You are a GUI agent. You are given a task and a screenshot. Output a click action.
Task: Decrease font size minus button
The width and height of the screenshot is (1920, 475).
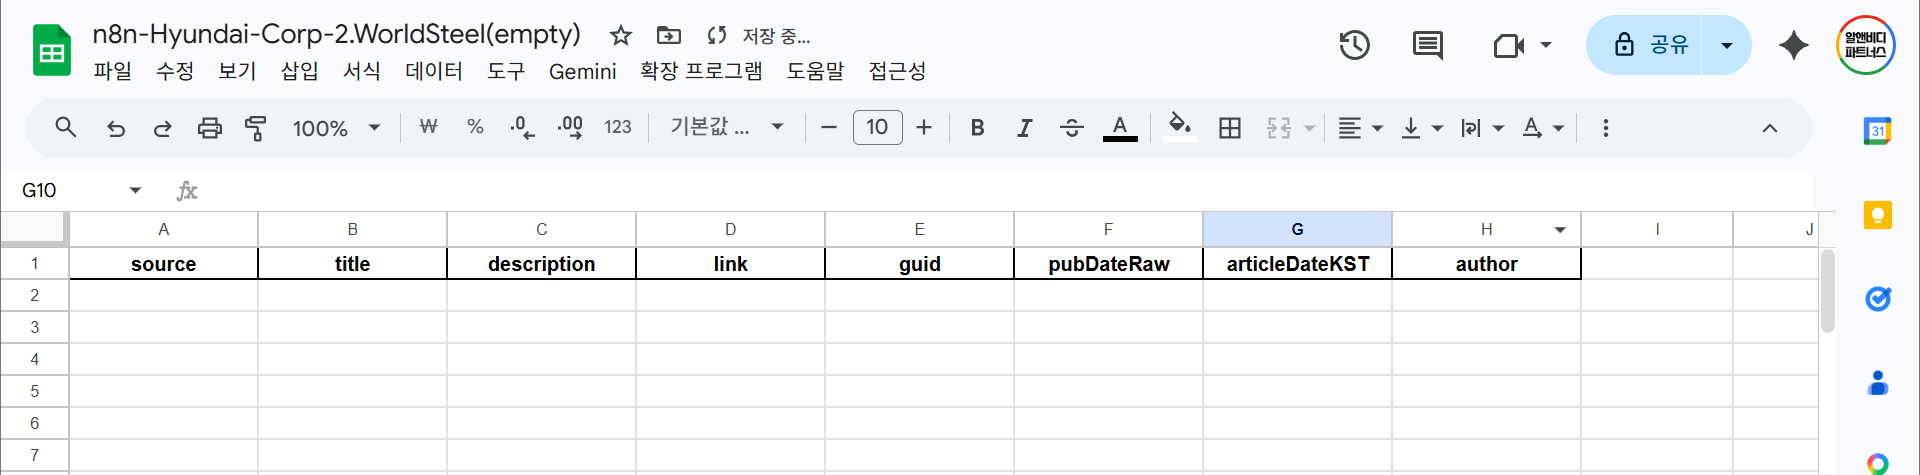[828, 127]
